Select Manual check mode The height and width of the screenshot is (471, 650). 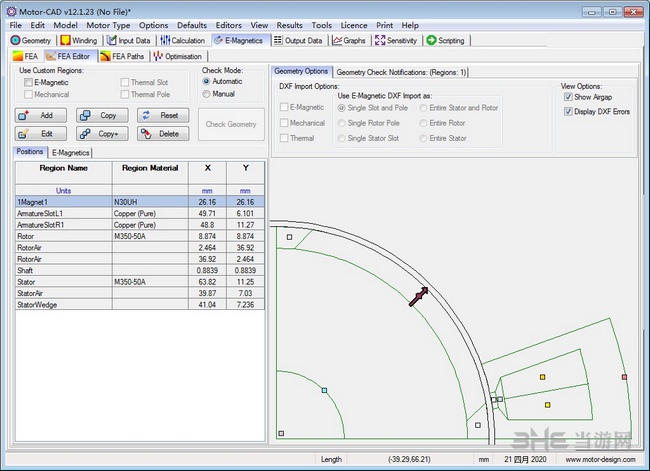coord(206,94)
